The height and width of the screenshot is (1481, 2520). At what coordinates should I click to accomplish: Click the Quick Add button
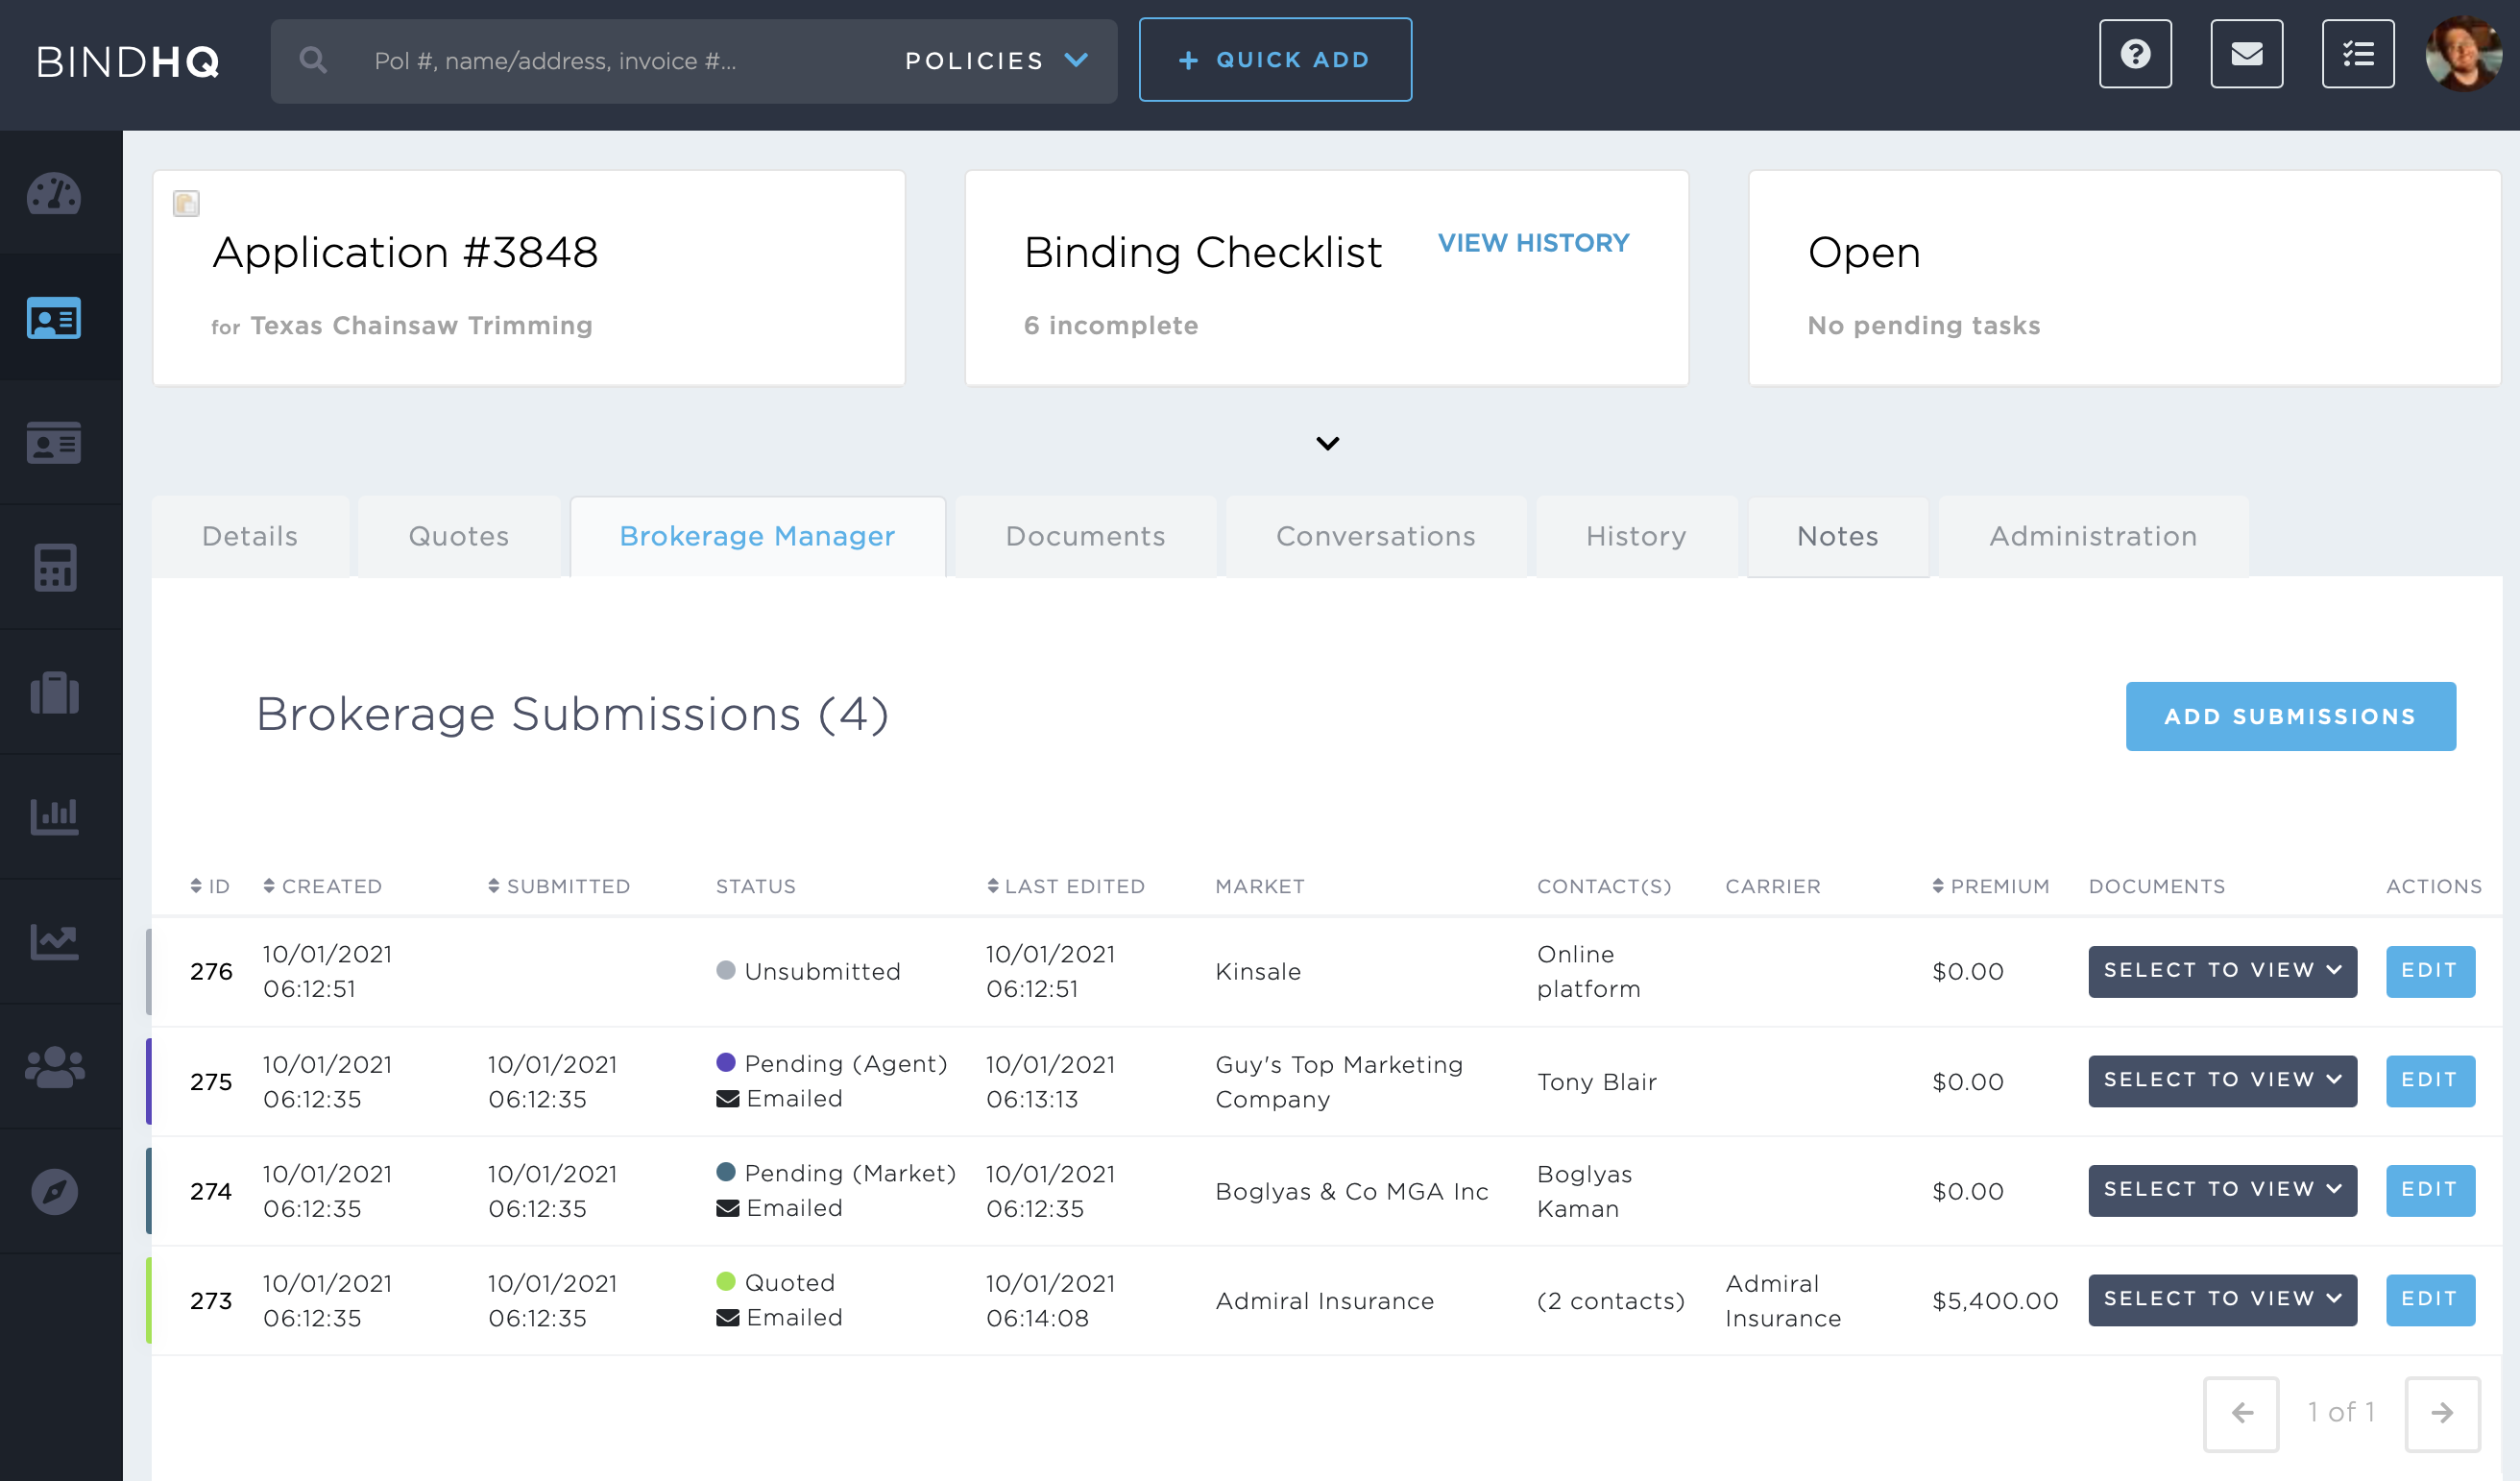[x=1275, y=60]
